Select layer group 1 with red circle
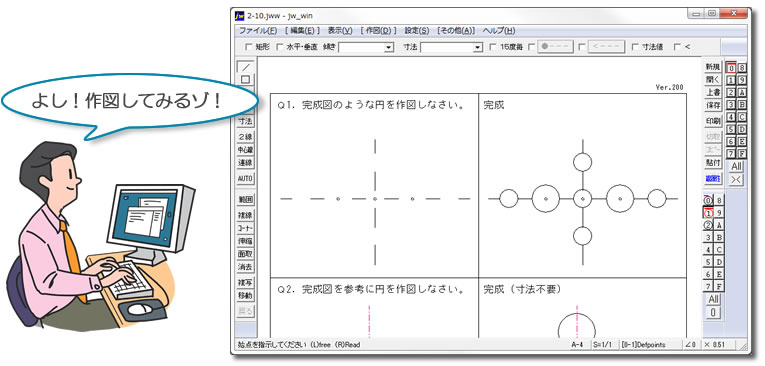Image resolution: width=765 pixels, height=366 pixels. tap(708, 213)
